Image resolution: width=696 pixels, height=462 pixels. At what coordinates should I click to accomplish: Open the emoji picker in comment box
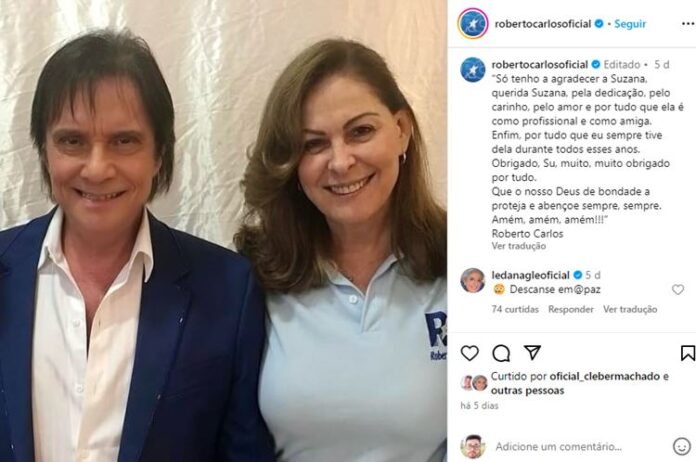point(682,446)
